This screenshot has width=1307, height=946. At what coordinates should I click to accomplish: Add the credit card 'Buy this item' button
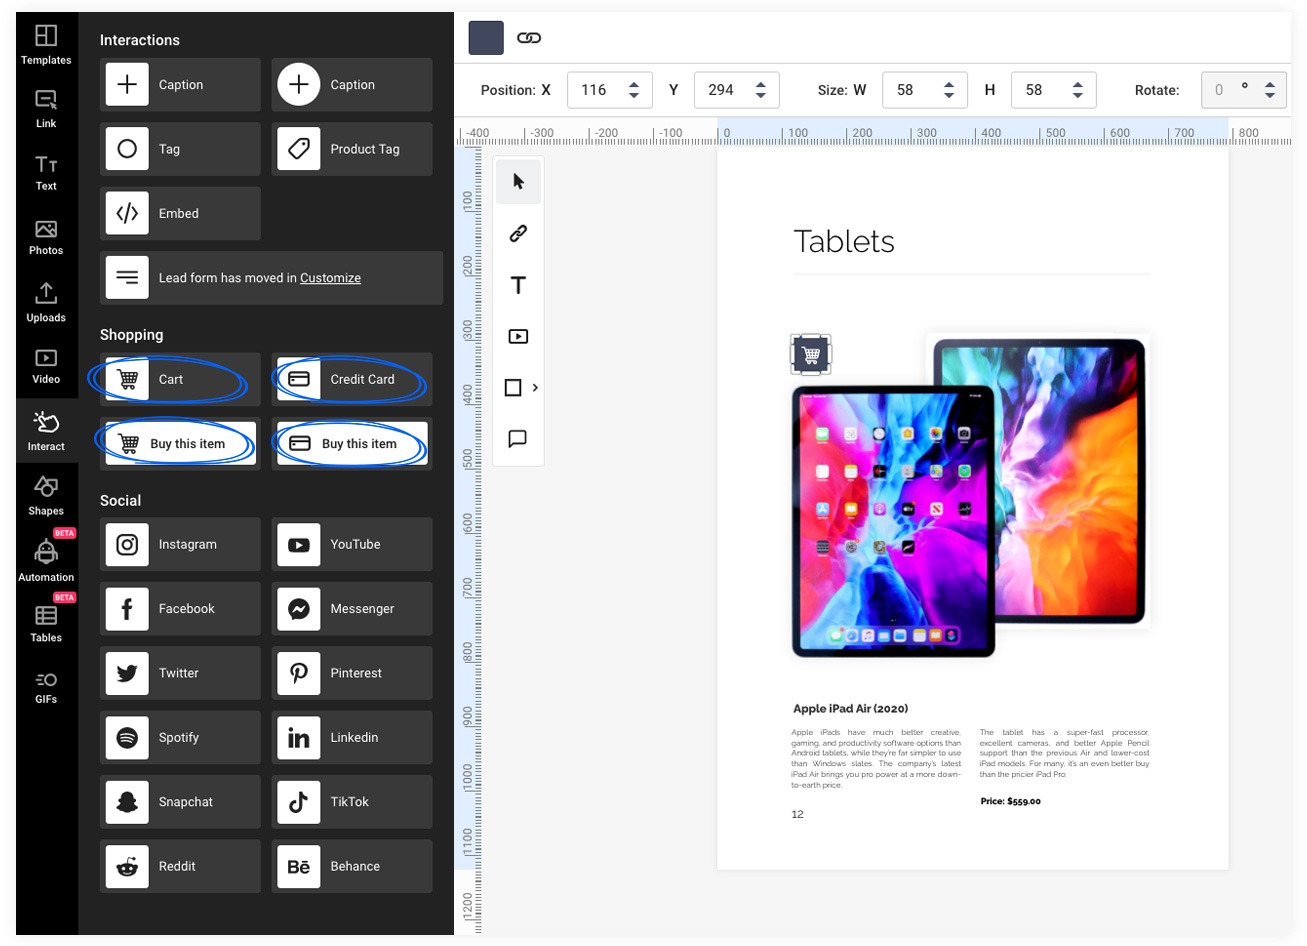[352, 444]
